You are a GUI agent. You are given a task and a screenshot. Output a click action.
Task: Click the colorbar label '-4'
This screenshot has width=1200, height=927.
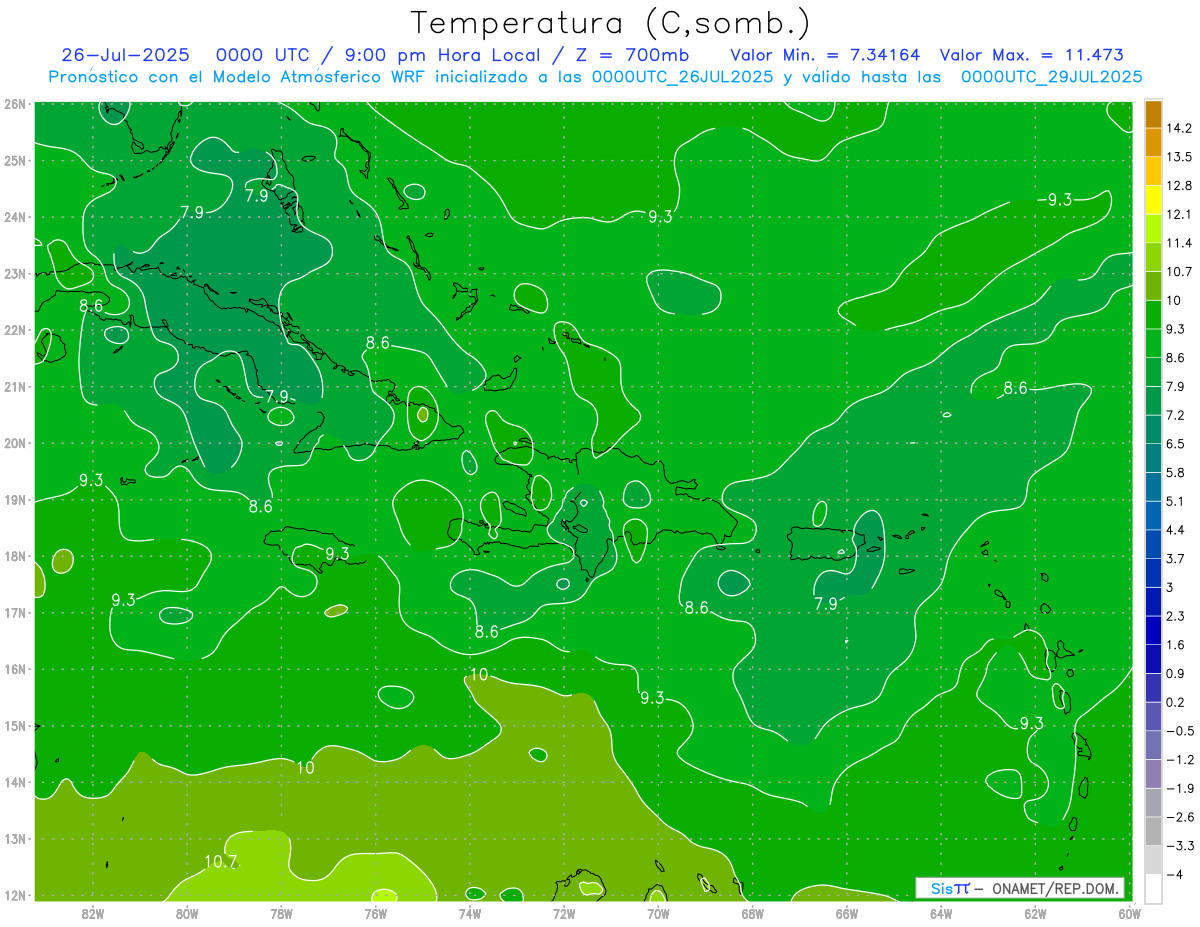(1173, 874)
